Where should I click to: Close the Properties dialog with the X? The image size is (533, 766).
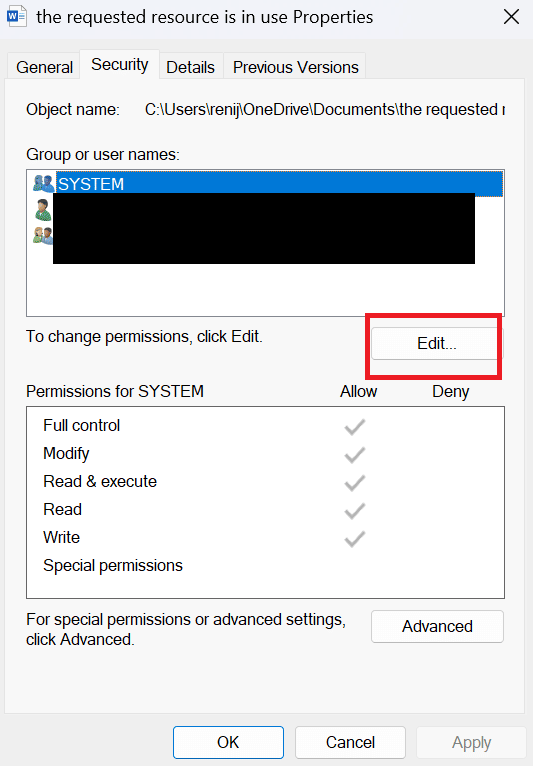pyautogui.click(x=511, y=17)
